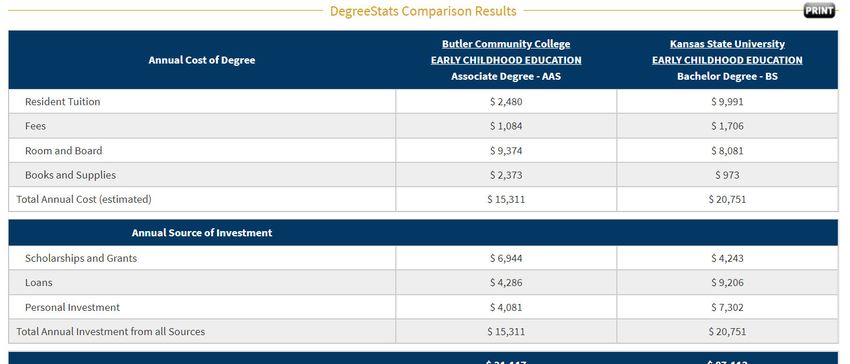The image size is (850, 364).
Task: Follow Butler's EARLY CHILDHOOD EDUCATION link
Action: point(506,60)
